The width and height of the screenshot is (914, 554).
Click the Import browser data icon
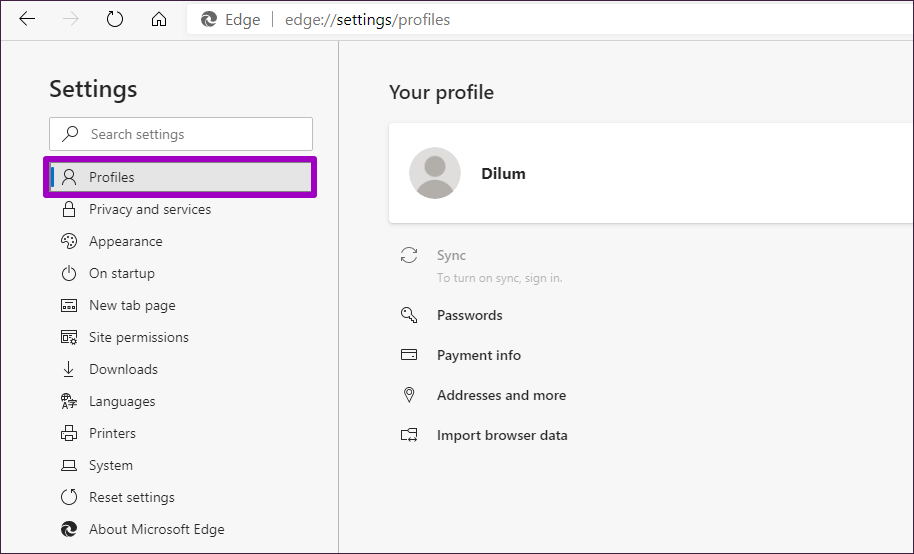[409, 435]
